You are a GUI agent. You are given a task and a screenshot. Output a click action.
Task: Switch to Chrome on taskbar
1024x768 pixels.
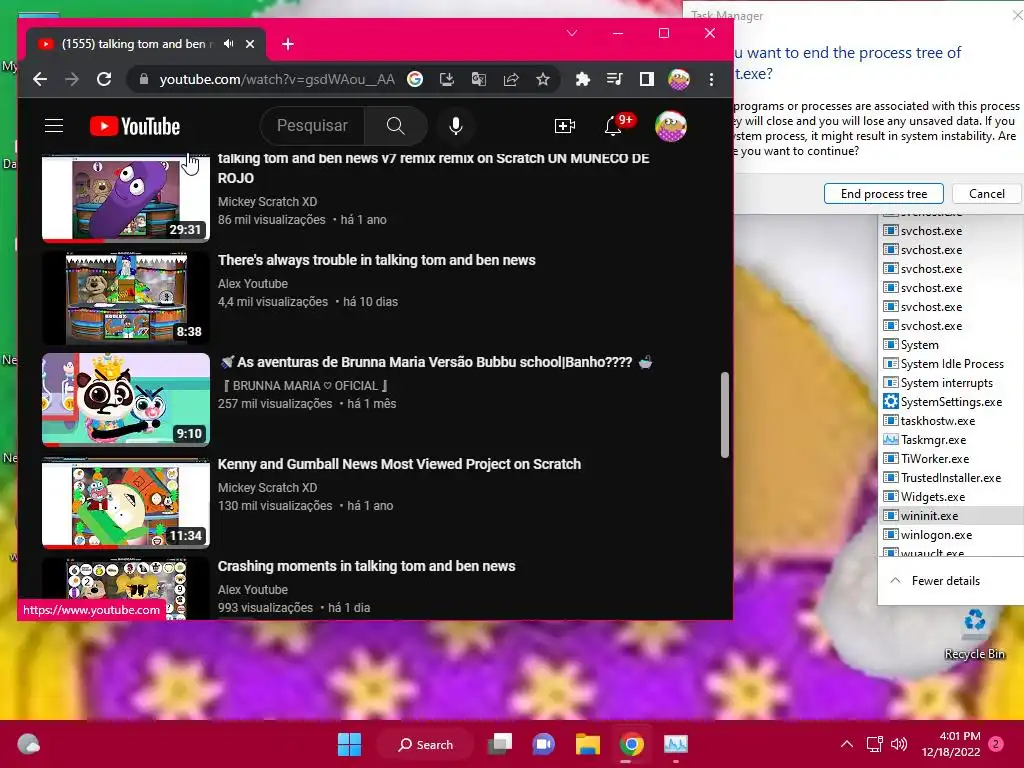632,744
